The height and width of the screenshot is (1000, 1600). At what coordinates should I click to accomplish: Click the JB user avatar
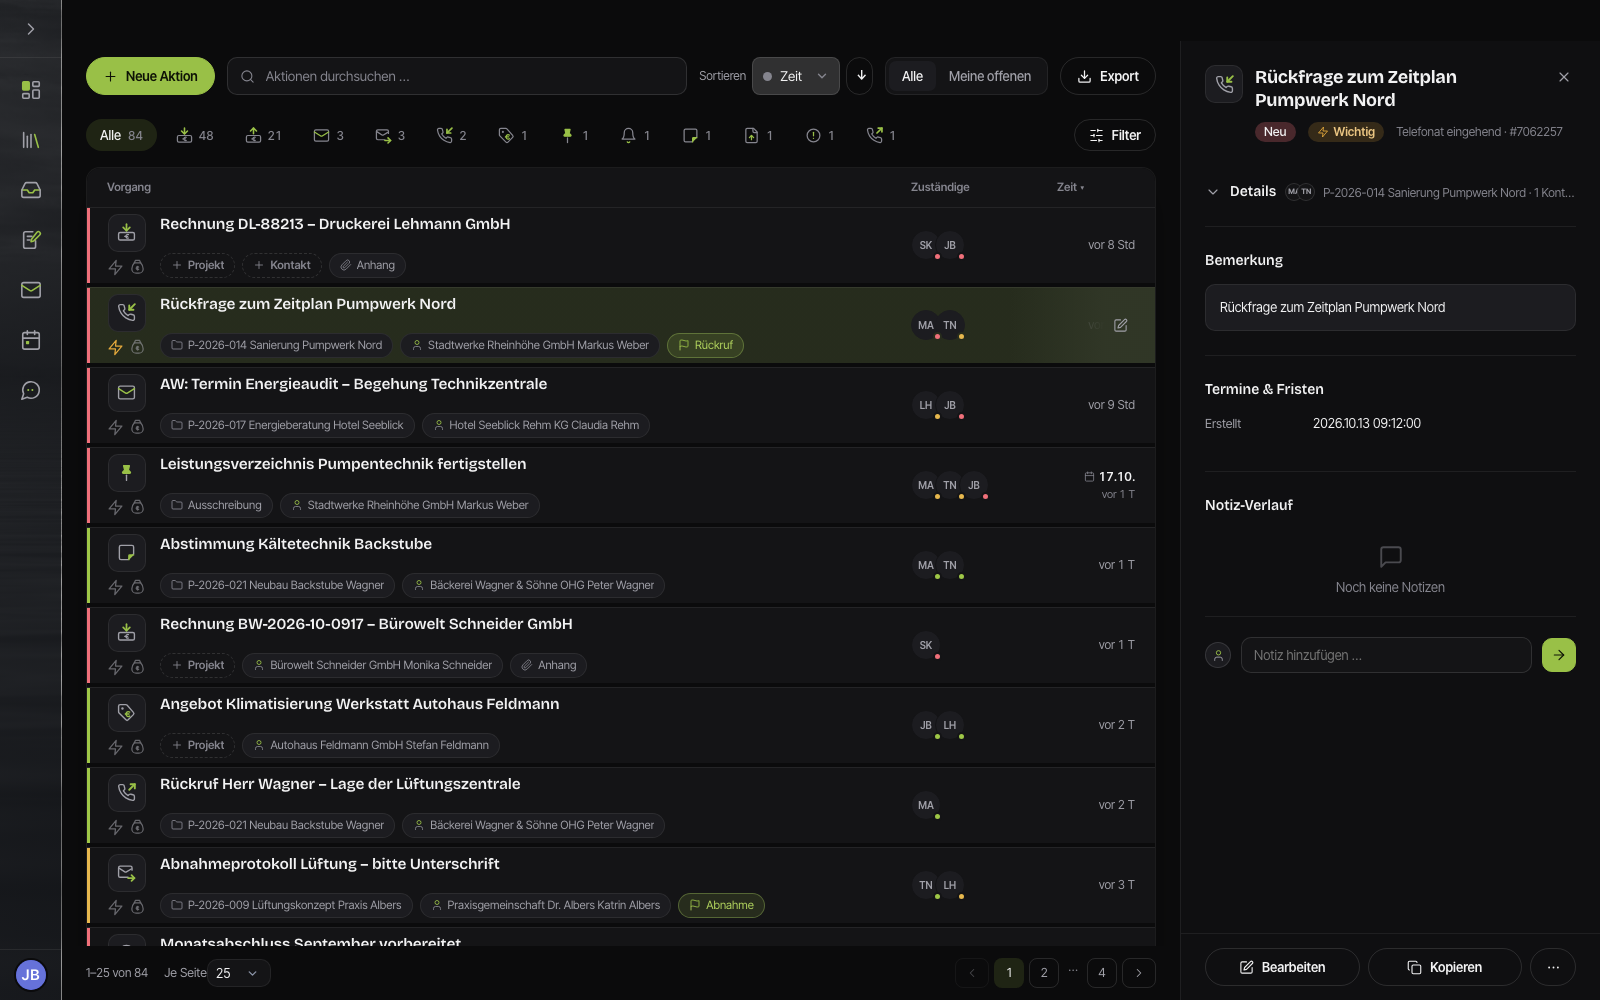pyautogui.click(x=31, y=974)
